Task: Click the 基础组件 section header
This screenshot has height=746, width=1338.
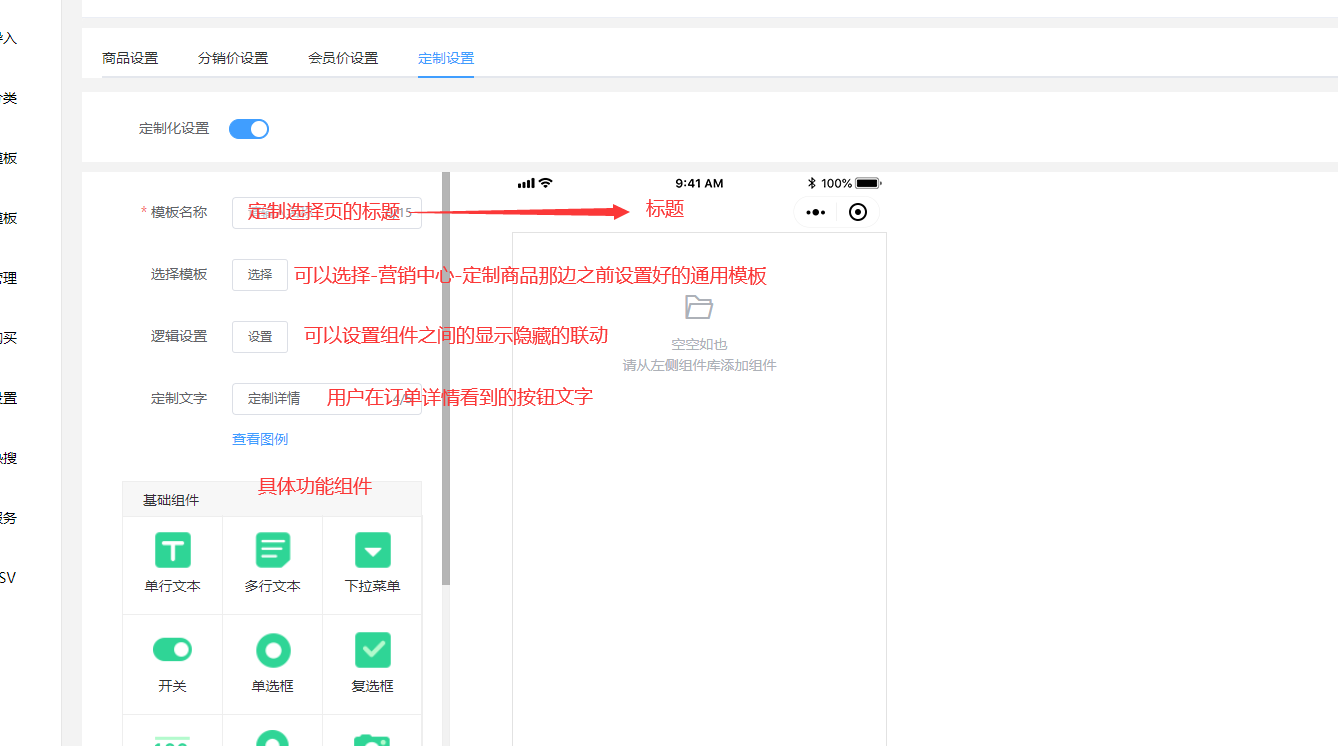Action: click(272, 500)
